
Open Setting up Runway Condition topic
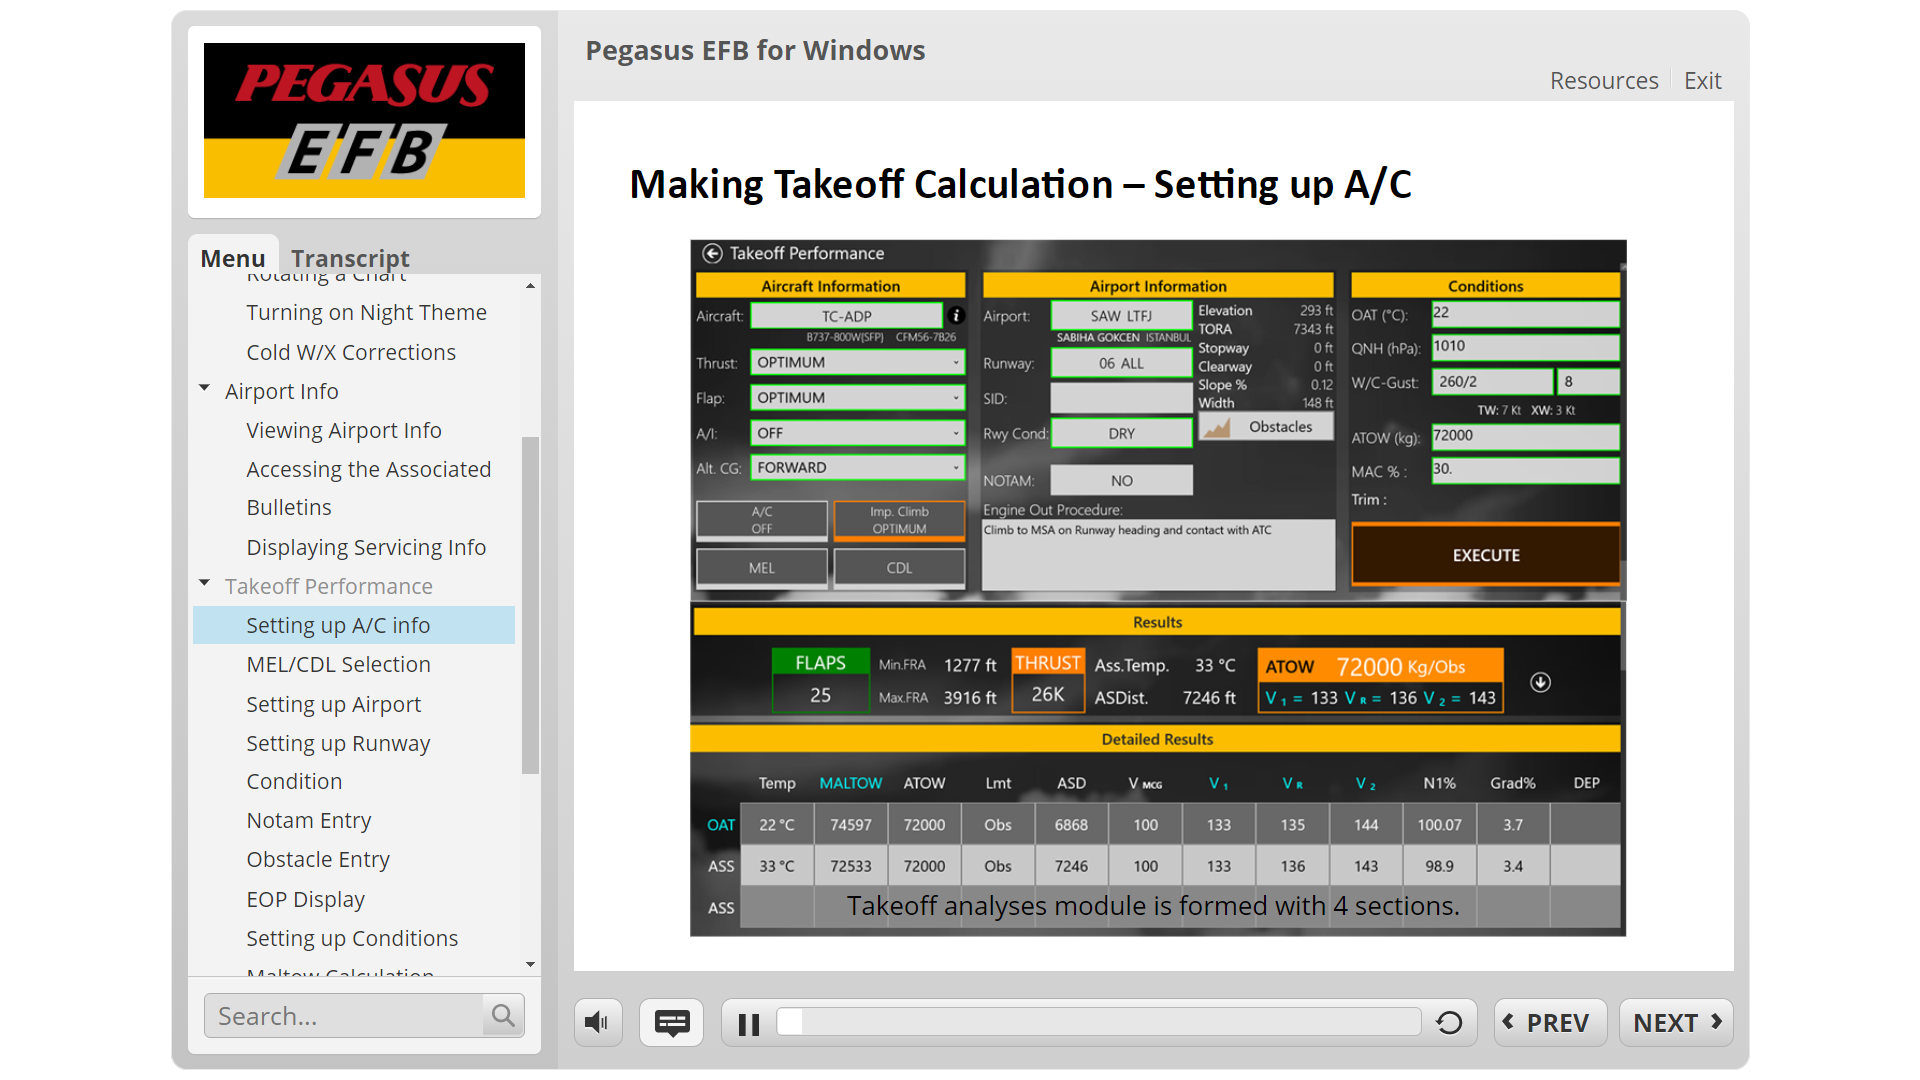[338, 763]
